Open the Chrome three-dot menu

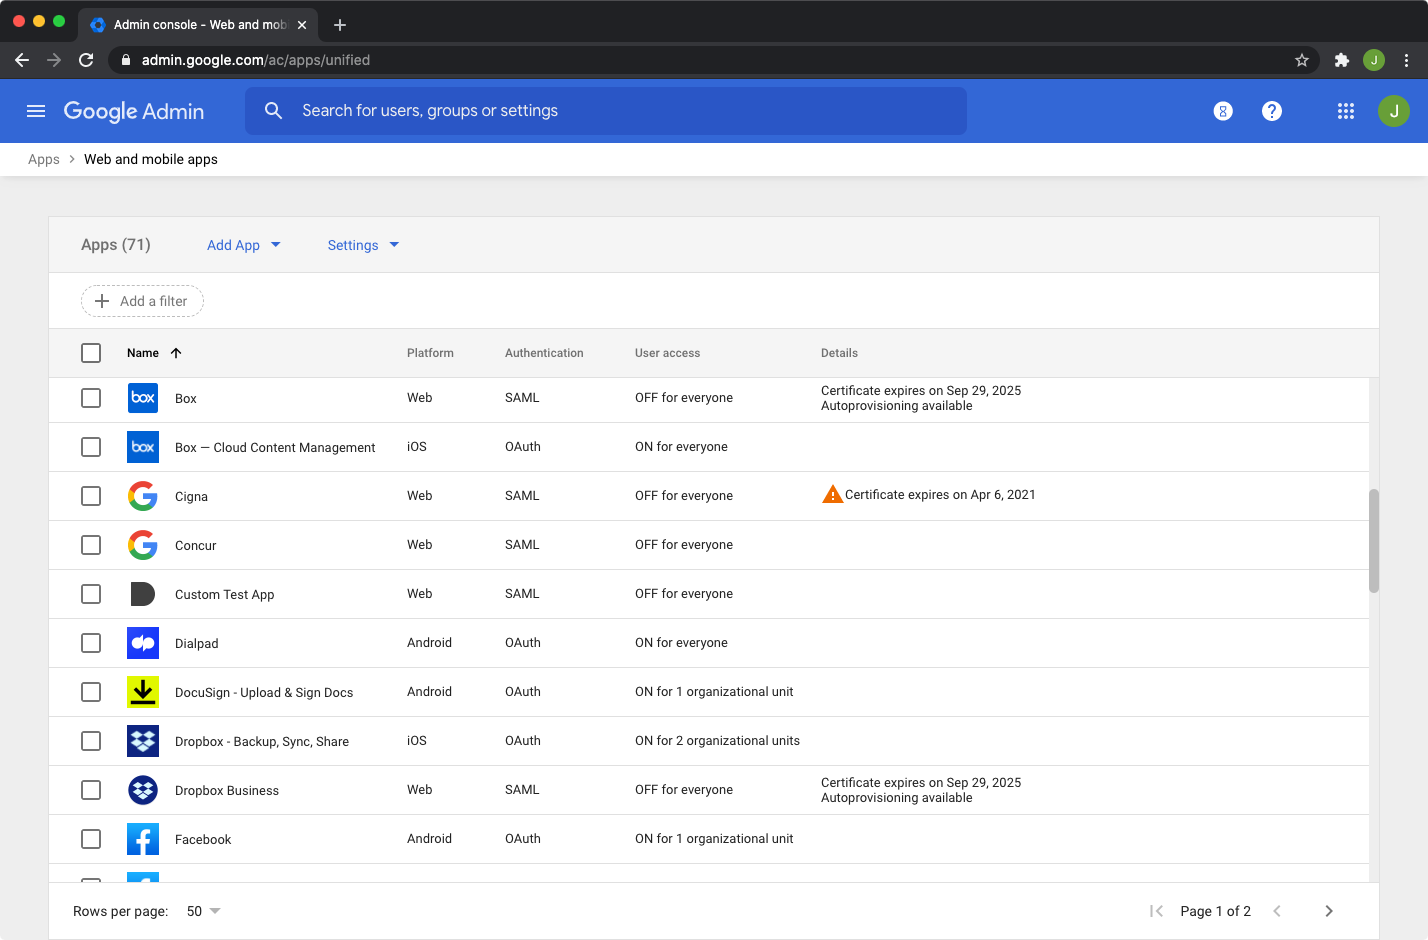coord(1406,60)
